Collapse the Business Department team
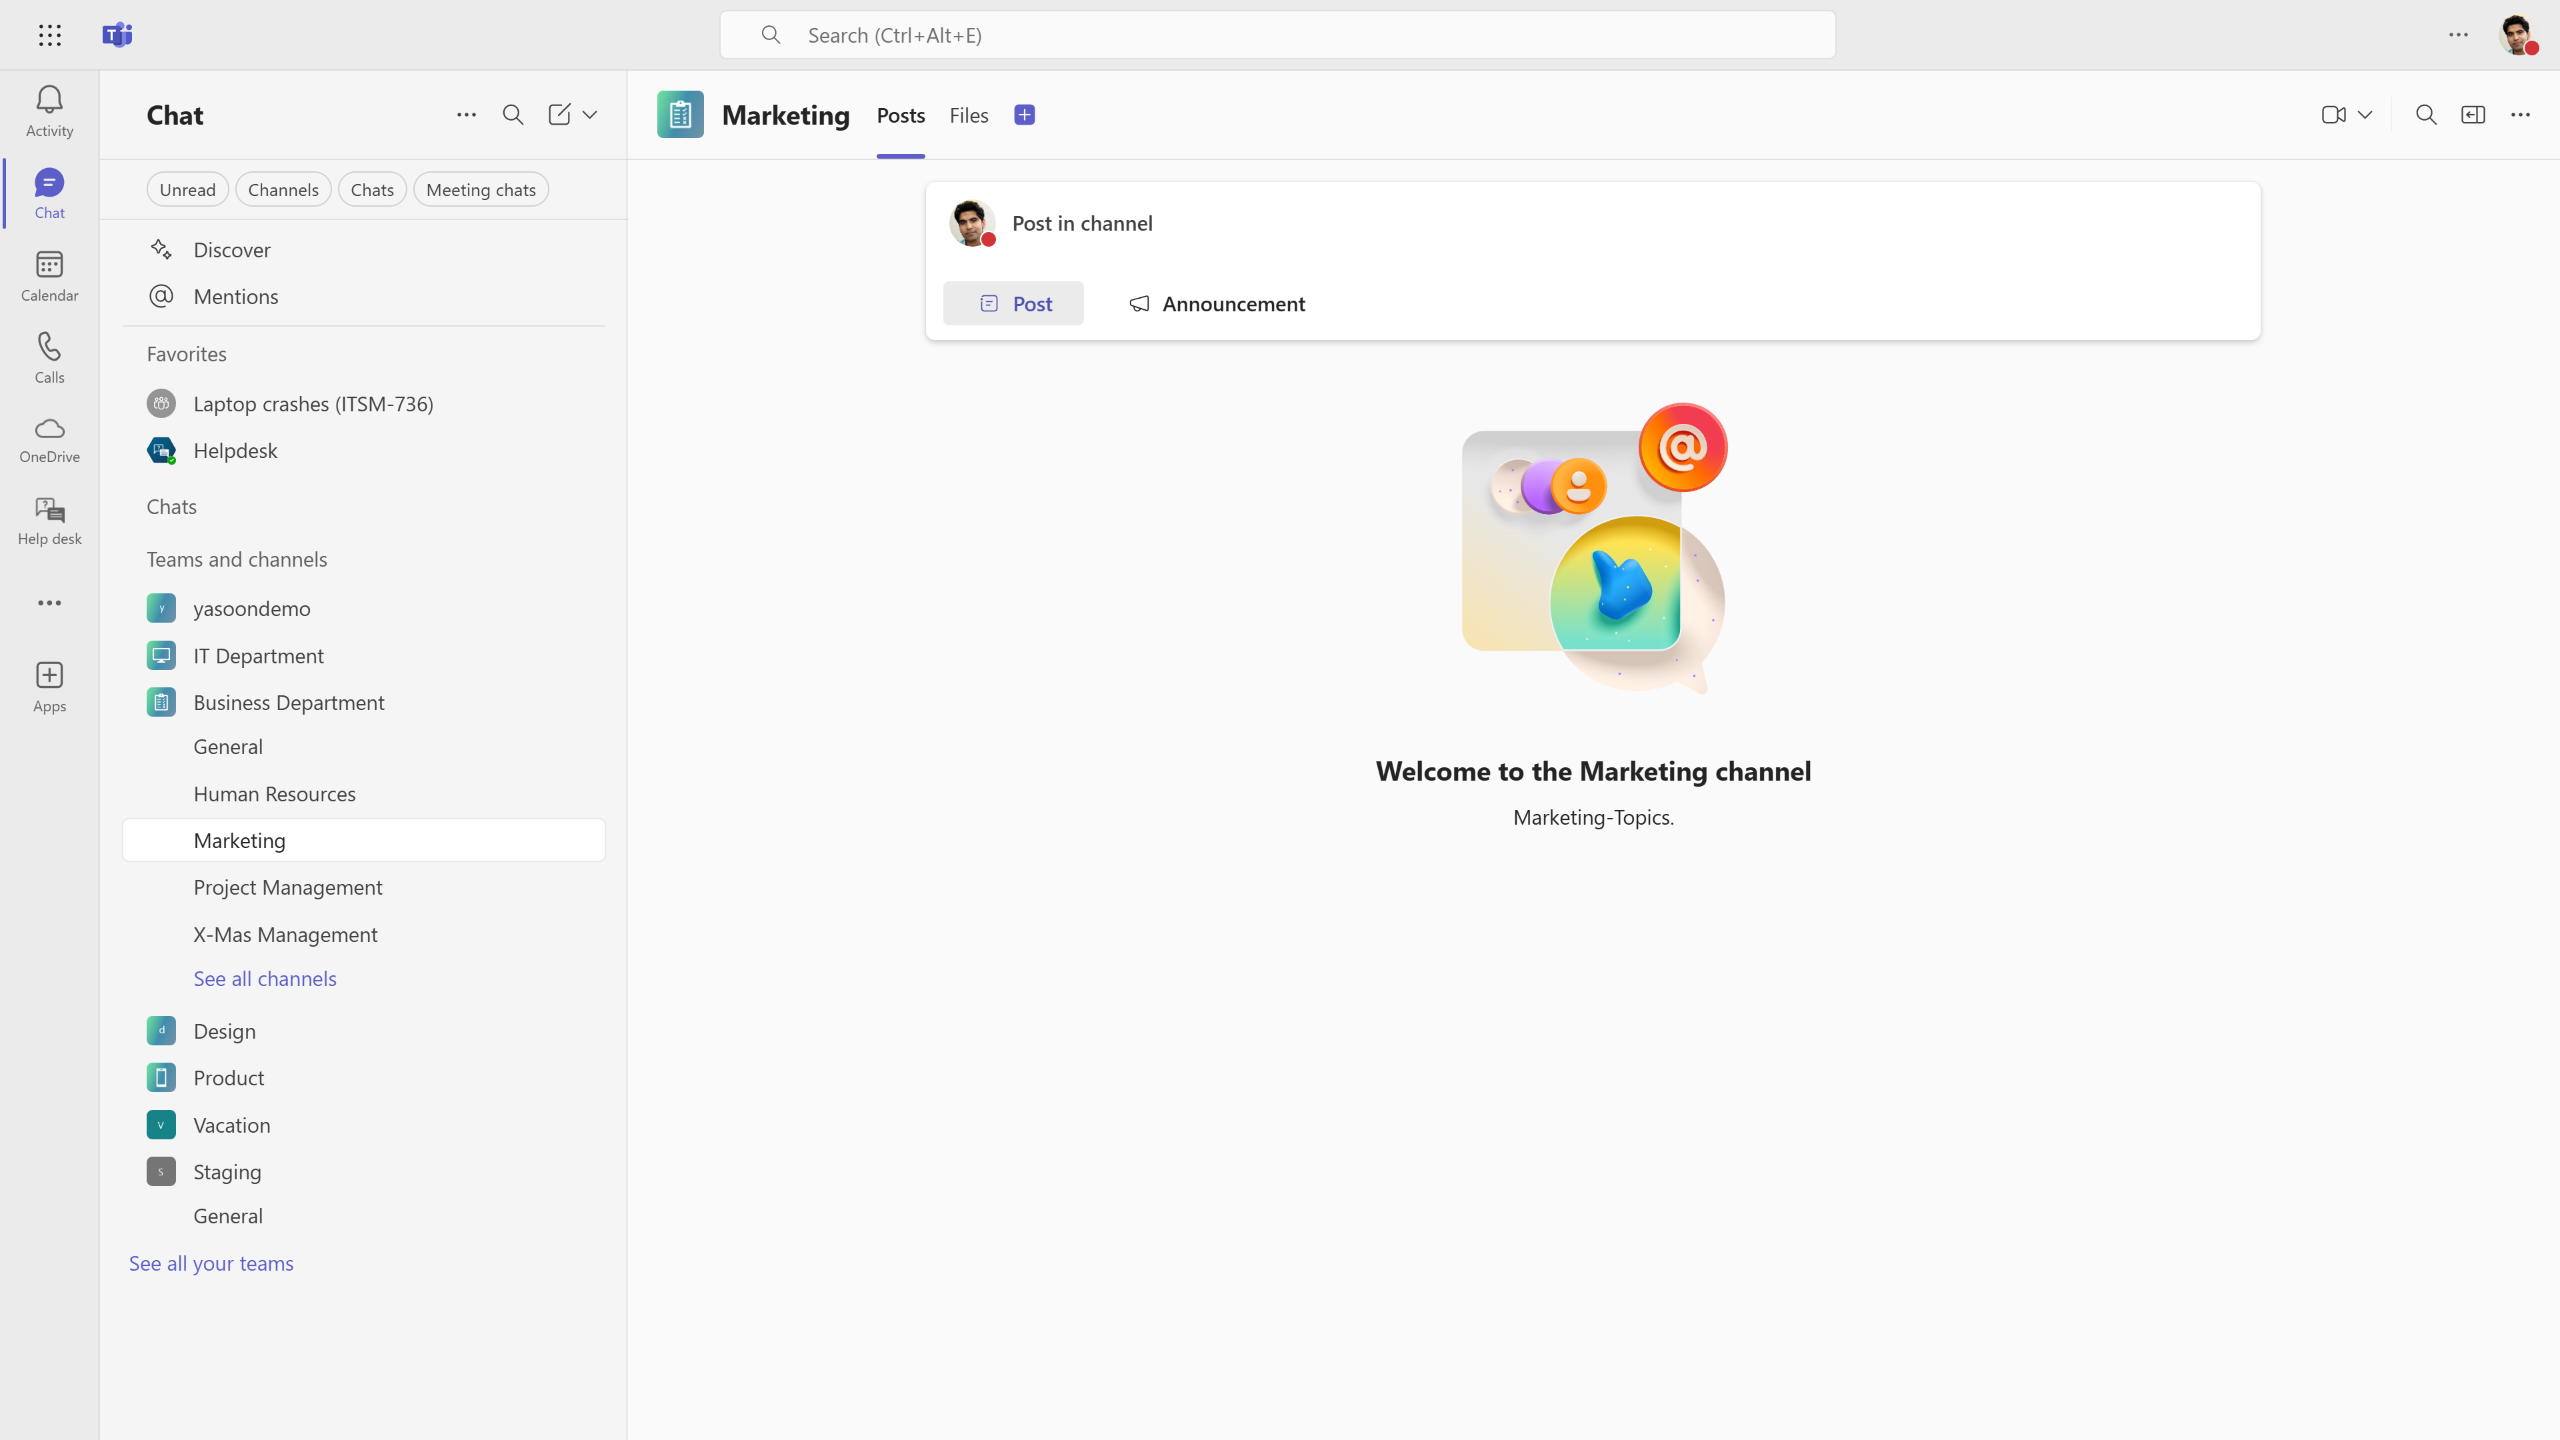The height and width of the screenshot is (1440, 2560). (288, 702)
